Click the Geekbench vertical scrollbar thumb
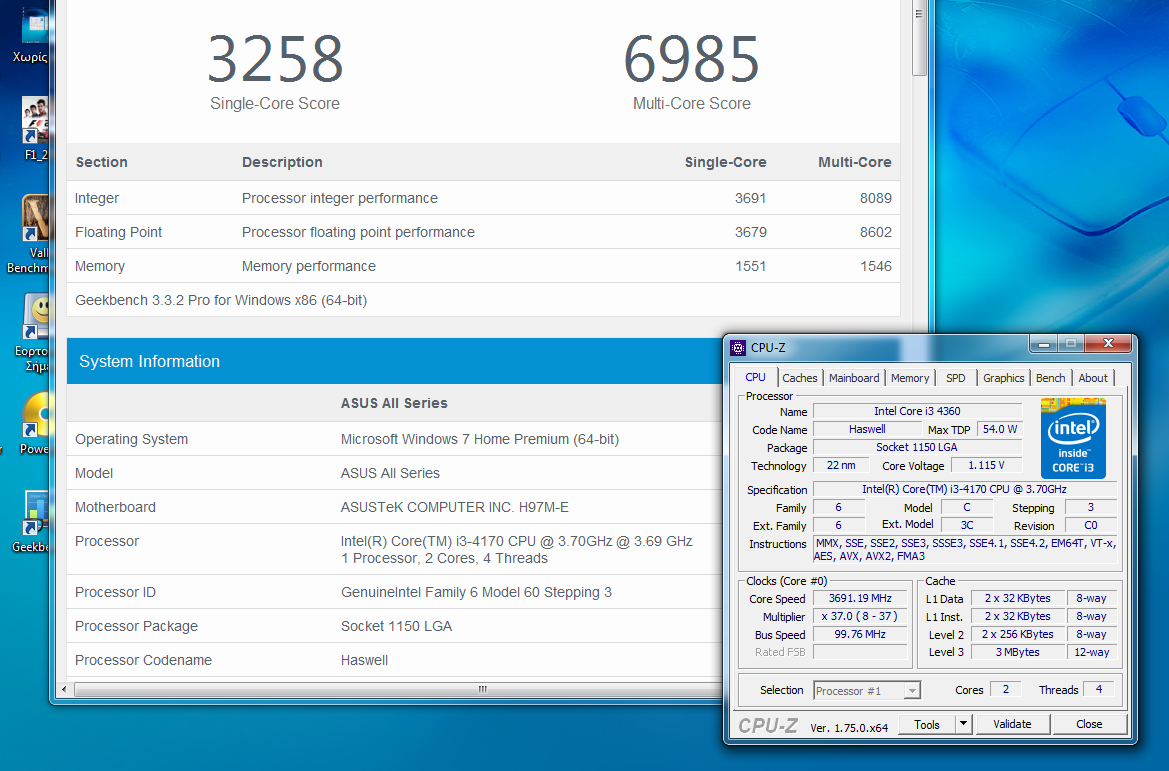The image size is (1169, 771). tap(919, 39)
